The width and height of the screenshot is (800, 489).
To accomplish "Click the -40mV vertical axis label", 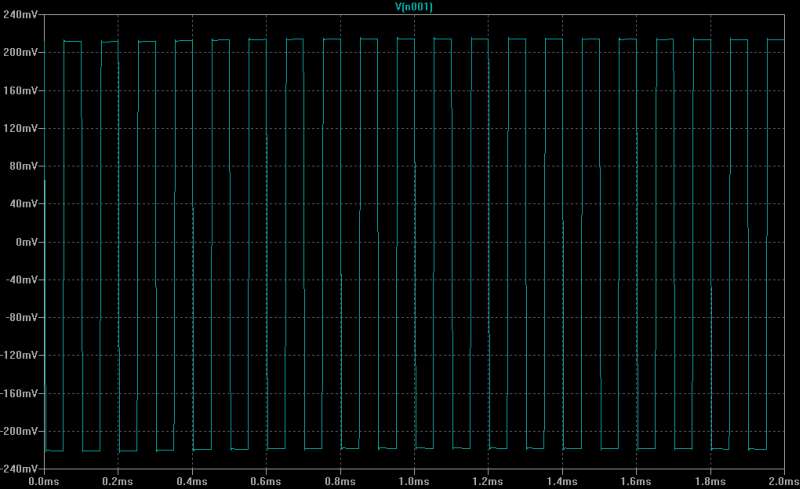I will click(21, 280).
